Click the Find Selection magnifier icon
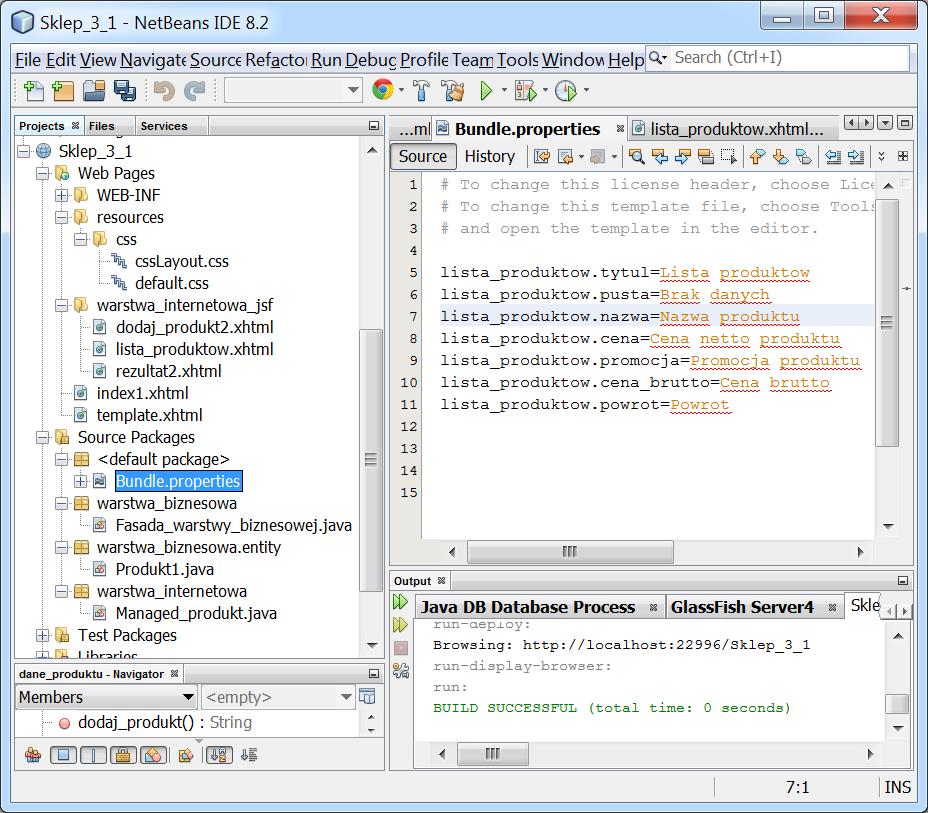Screen dimensions: 928x813 [637, 156]
